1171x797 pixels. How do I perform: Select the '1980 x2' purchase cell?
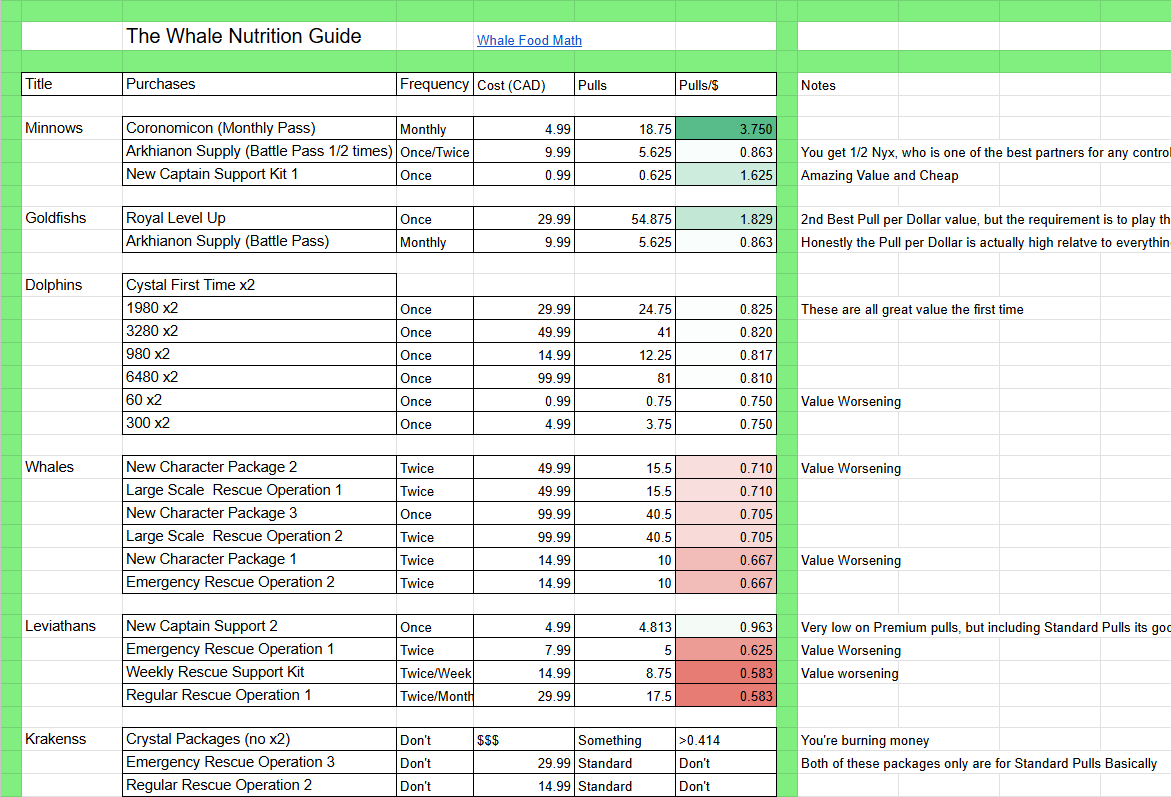click(259, 308)
